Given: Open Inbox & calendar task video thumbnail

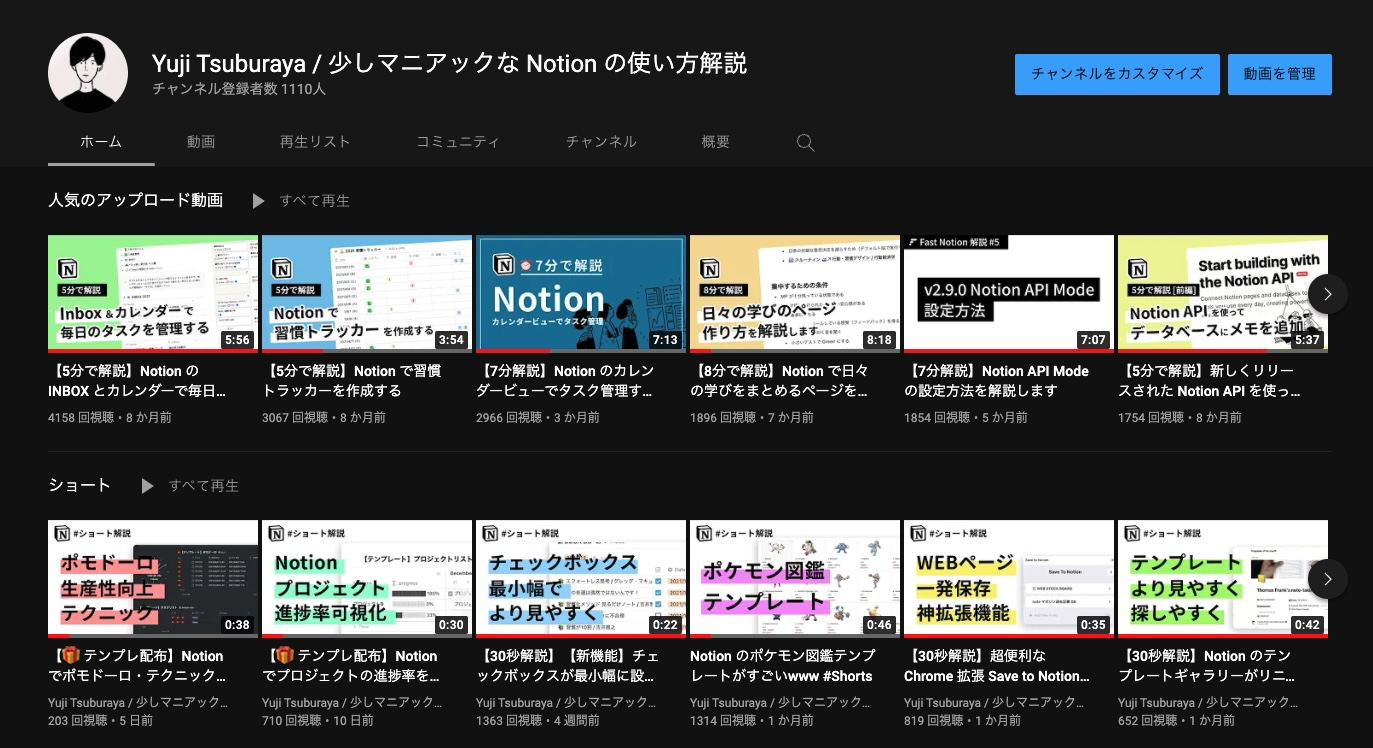Looking at the screenshot, I should 153,294.
